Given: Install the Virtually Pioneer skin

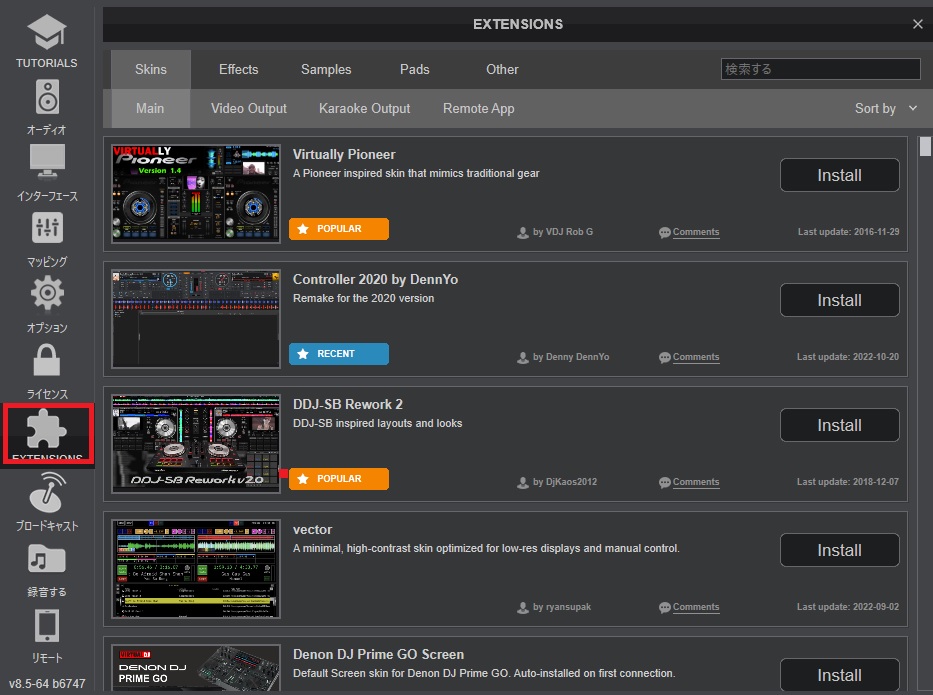Looking at the screenshot, I should (x=840, y=175).
